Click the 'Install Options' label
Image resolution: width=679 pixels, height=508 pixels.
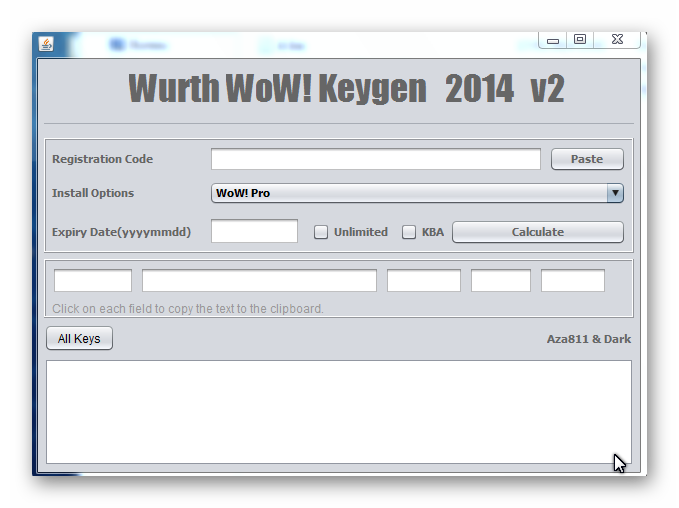click(93, 193)
